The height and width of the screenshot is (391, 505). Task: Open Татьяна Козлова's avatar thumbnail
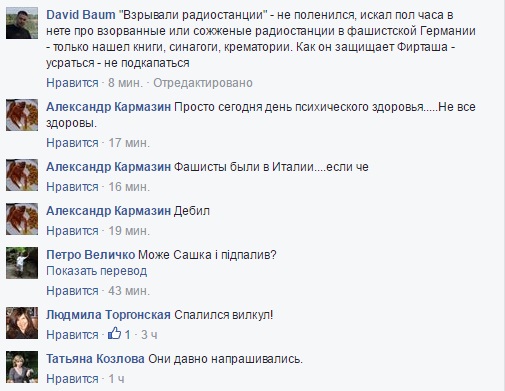(22, 367)
